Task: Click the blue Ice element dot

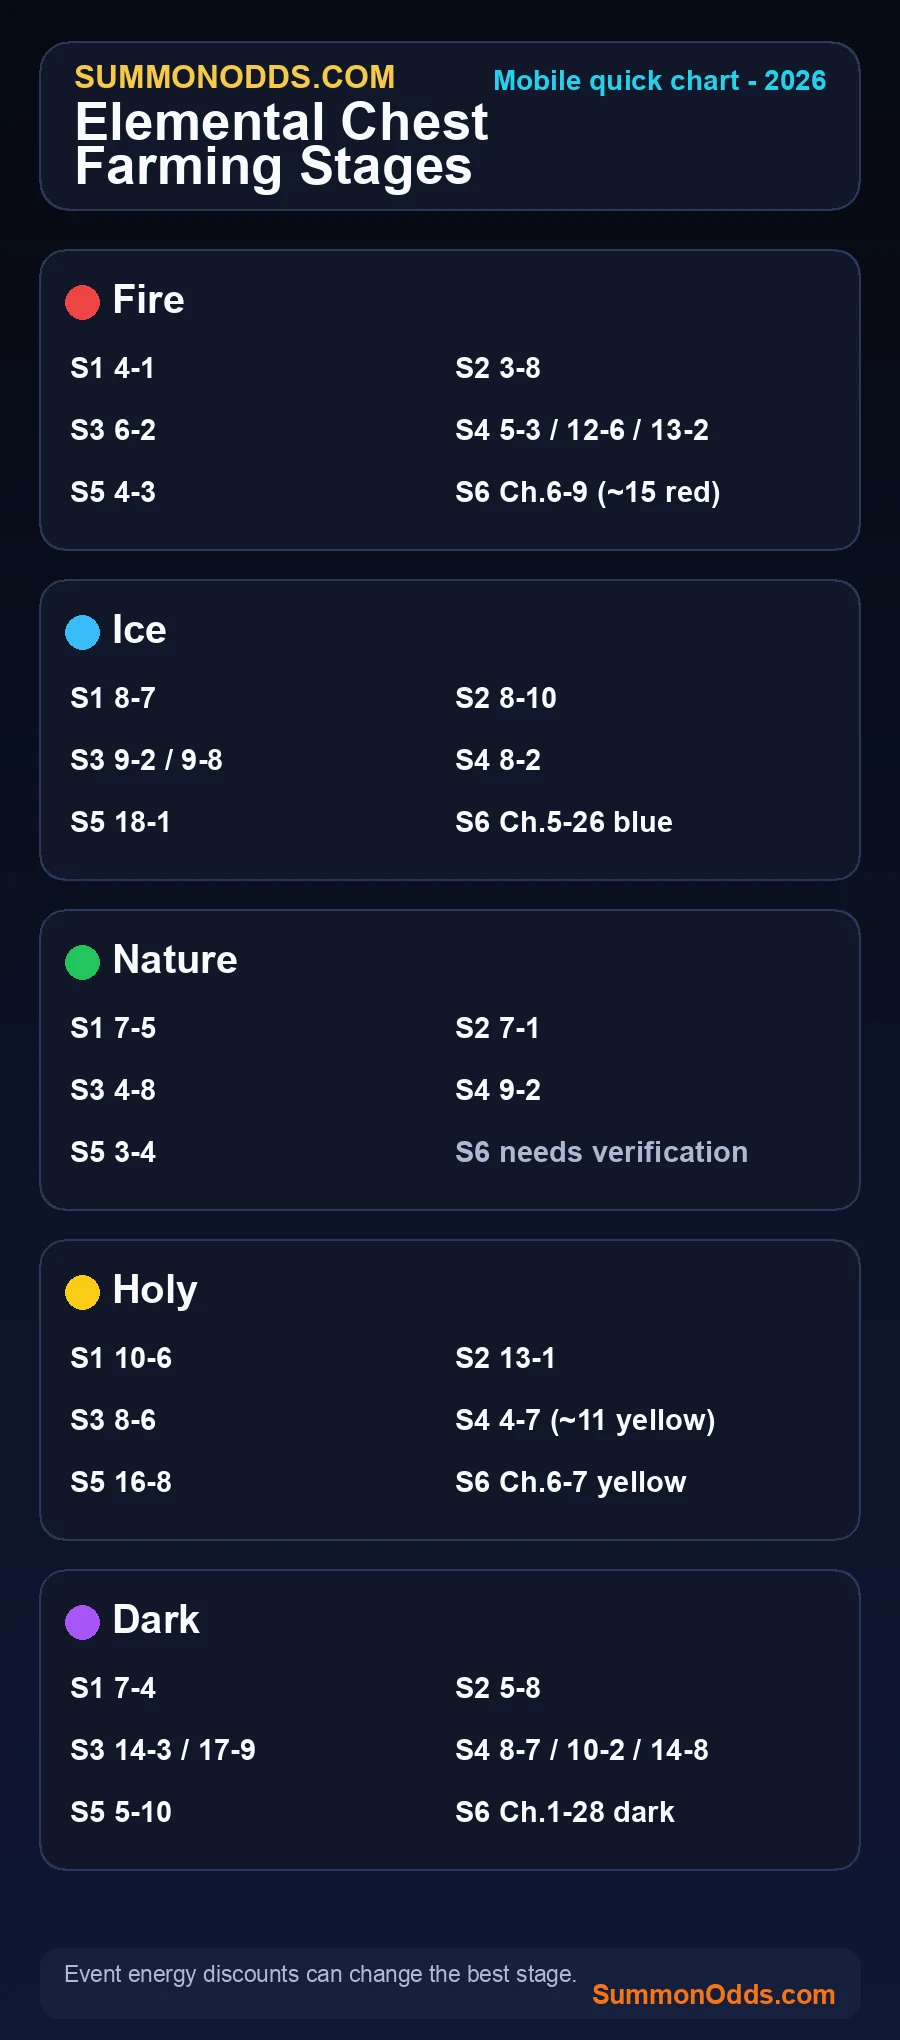Action: [x=82, y=632]
